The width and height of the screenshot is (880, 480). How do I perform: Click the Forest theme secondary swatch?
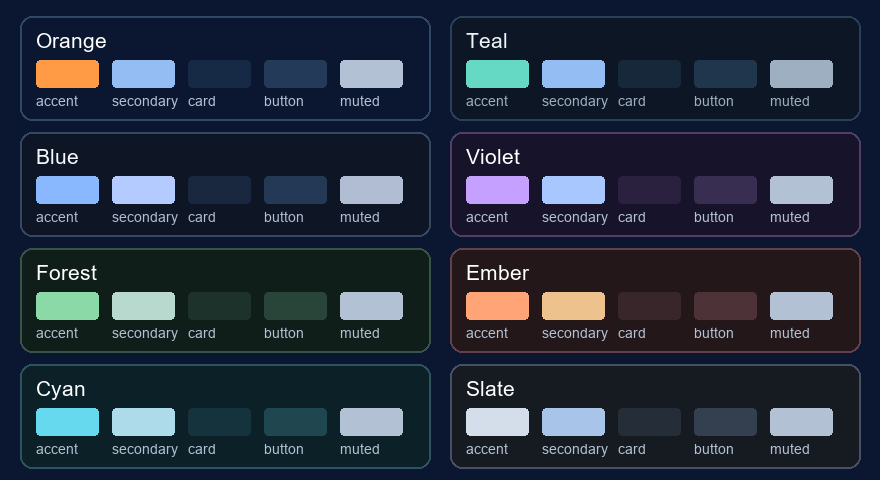coord(144,306)
